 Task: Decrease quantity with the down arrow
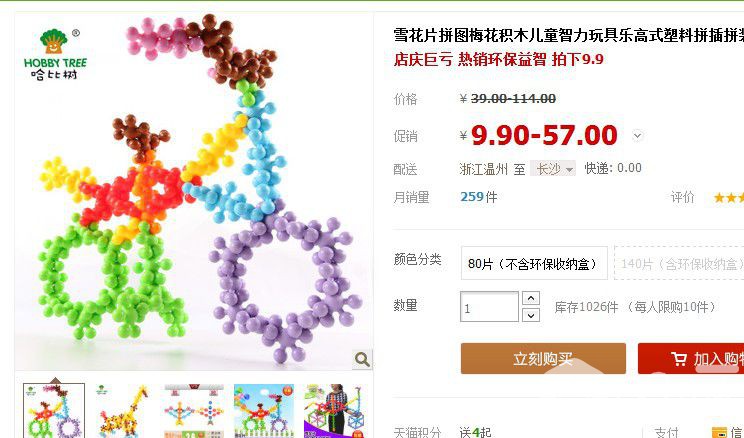click(x=531, y=315)
